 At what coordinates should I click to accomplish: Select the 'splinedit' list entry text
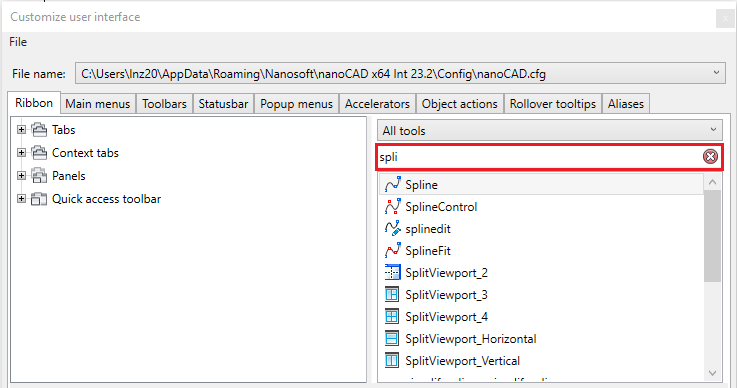(x=428, y=229)
